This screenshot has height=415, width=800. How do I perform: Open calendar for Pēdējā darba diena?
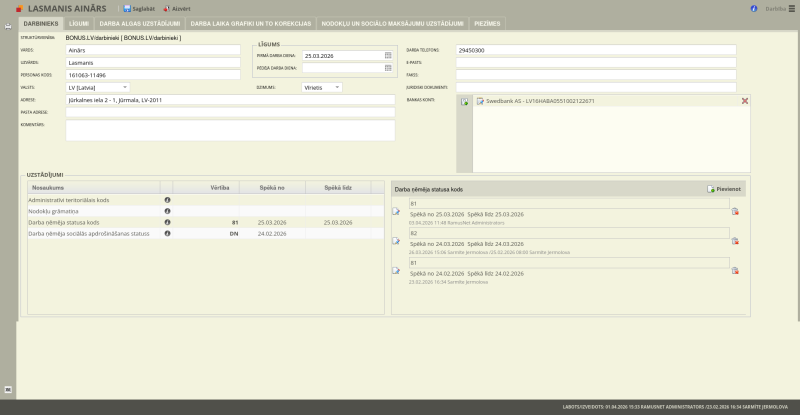point(388,69)
